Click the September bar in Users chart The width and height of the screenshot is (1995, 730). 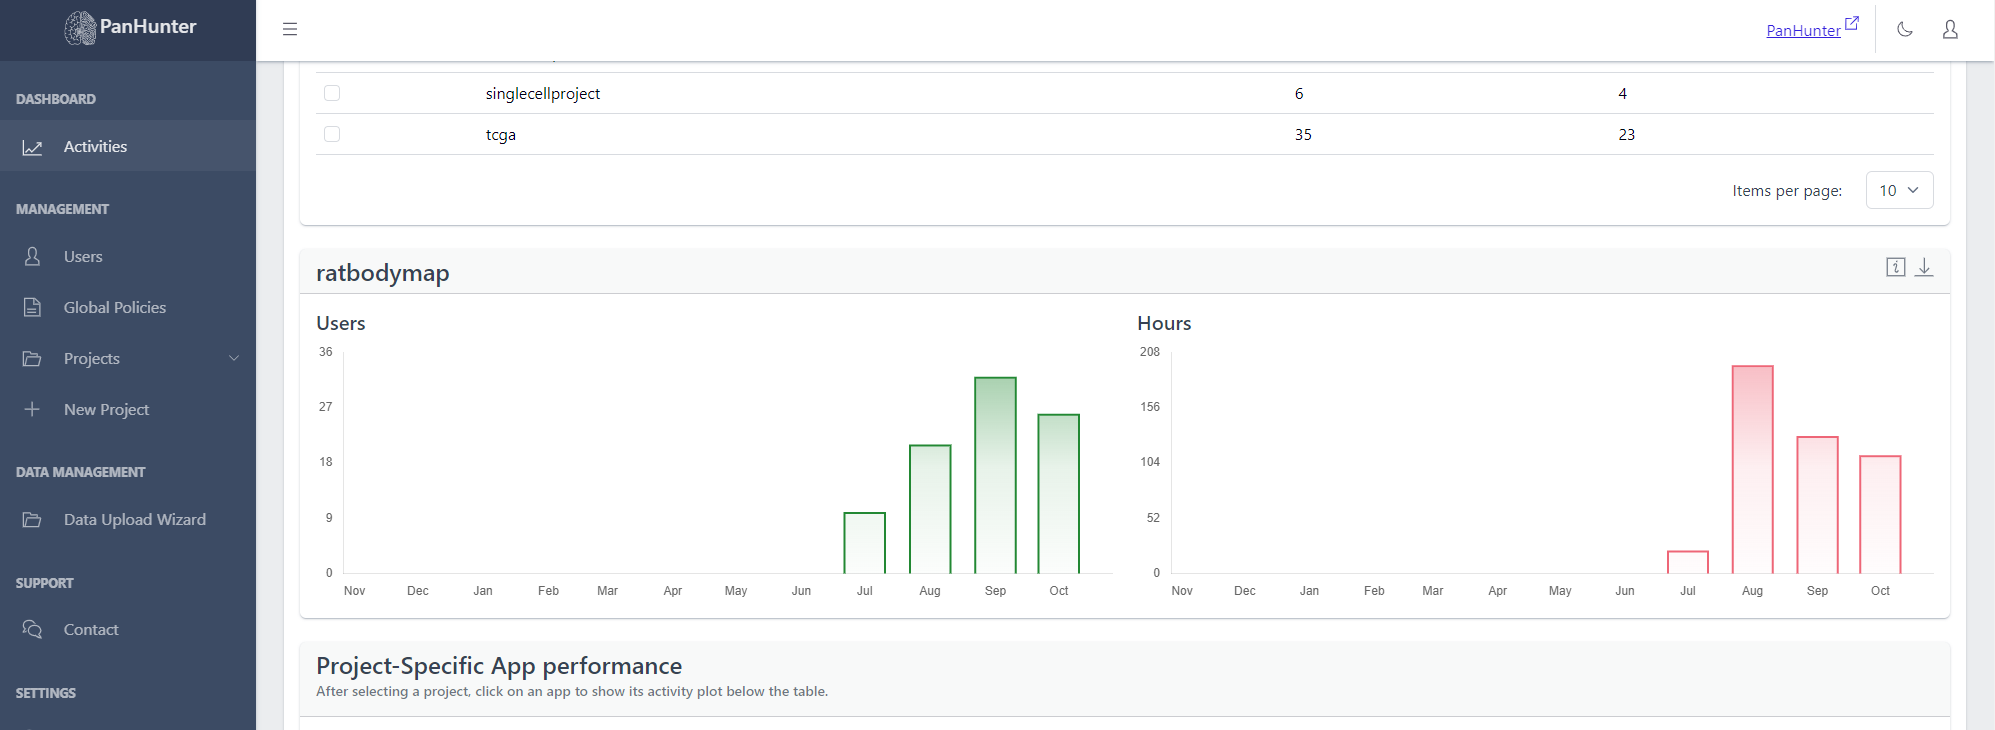995,475
